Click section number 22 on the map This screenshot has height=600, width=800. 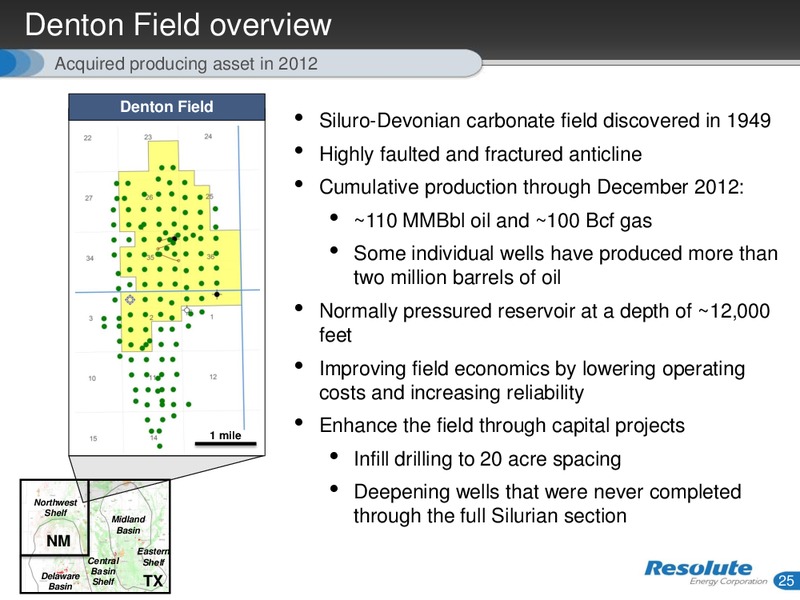click(x=88, y=138)
